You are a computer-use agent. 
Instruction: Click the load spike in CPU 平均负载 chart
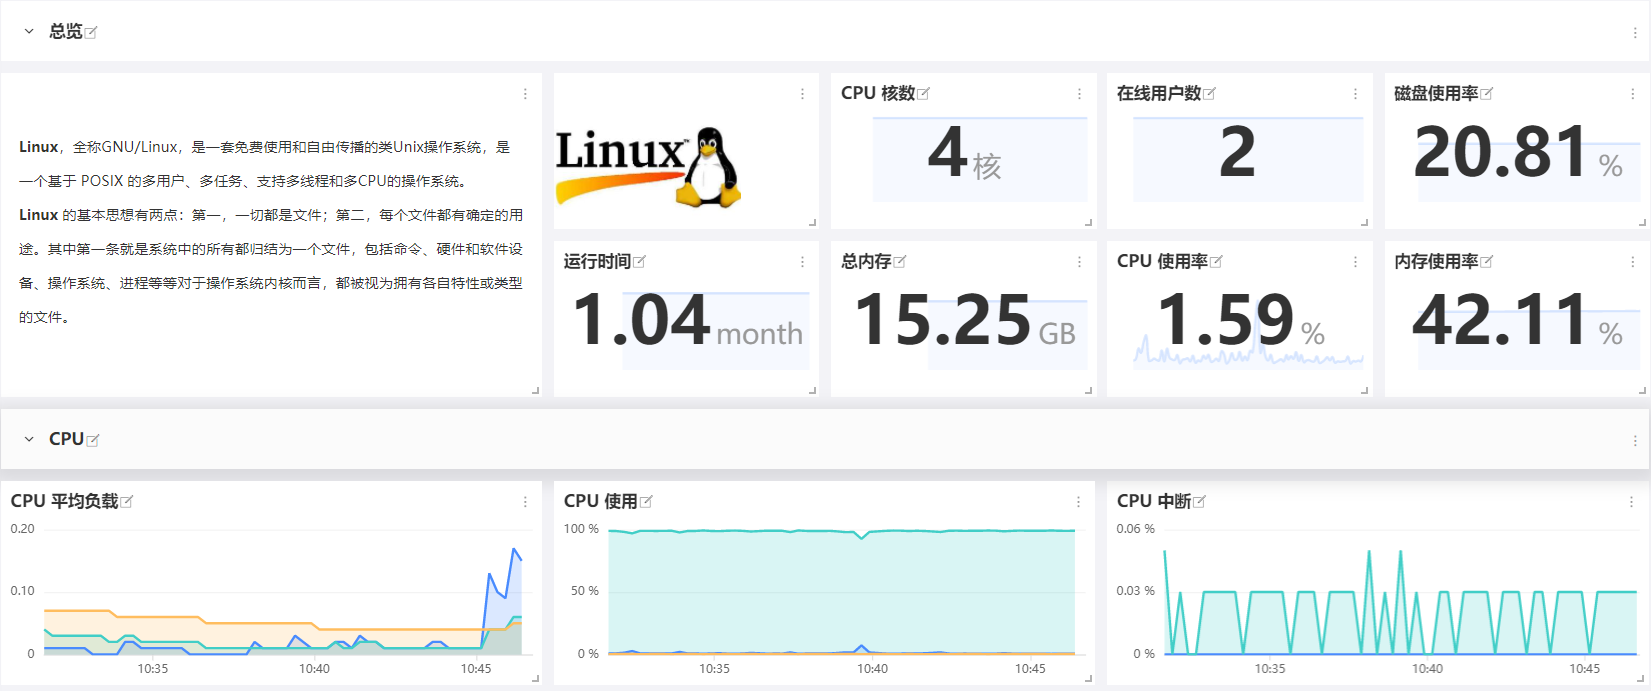(515, 550)
